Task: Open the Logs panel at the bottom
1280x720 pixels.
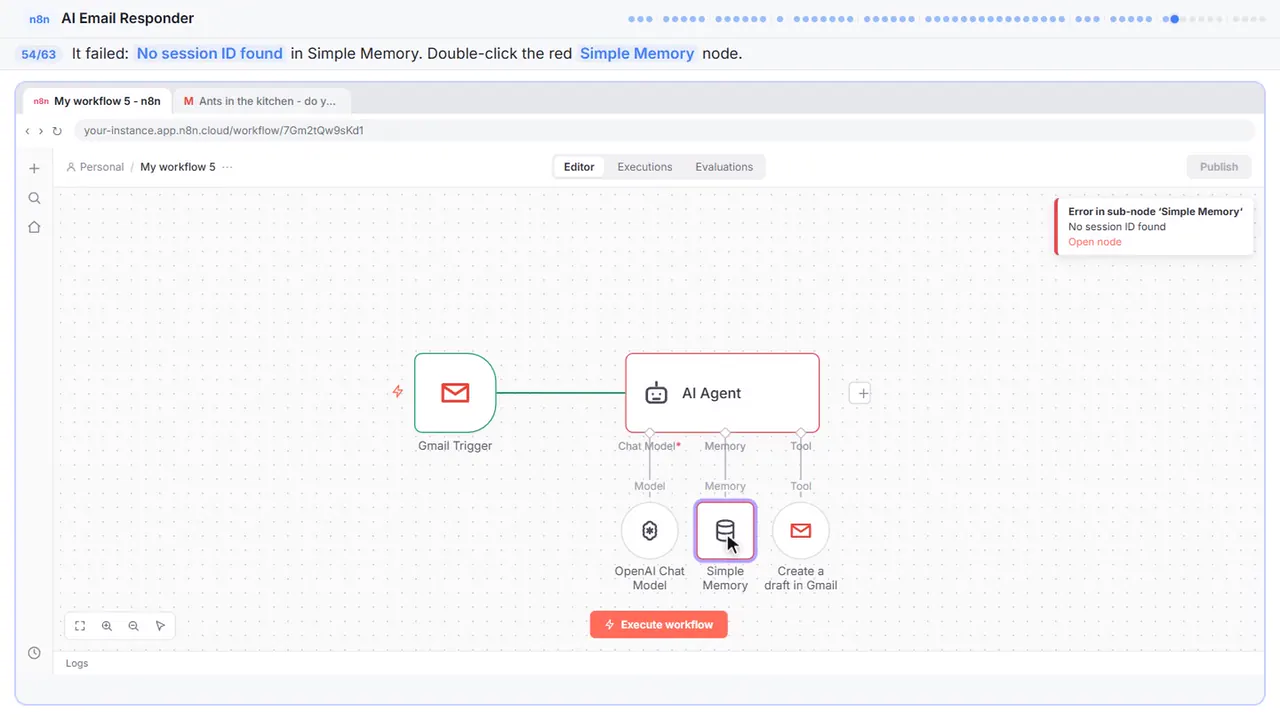Action: pyautogui.click(x=77, y=663)
